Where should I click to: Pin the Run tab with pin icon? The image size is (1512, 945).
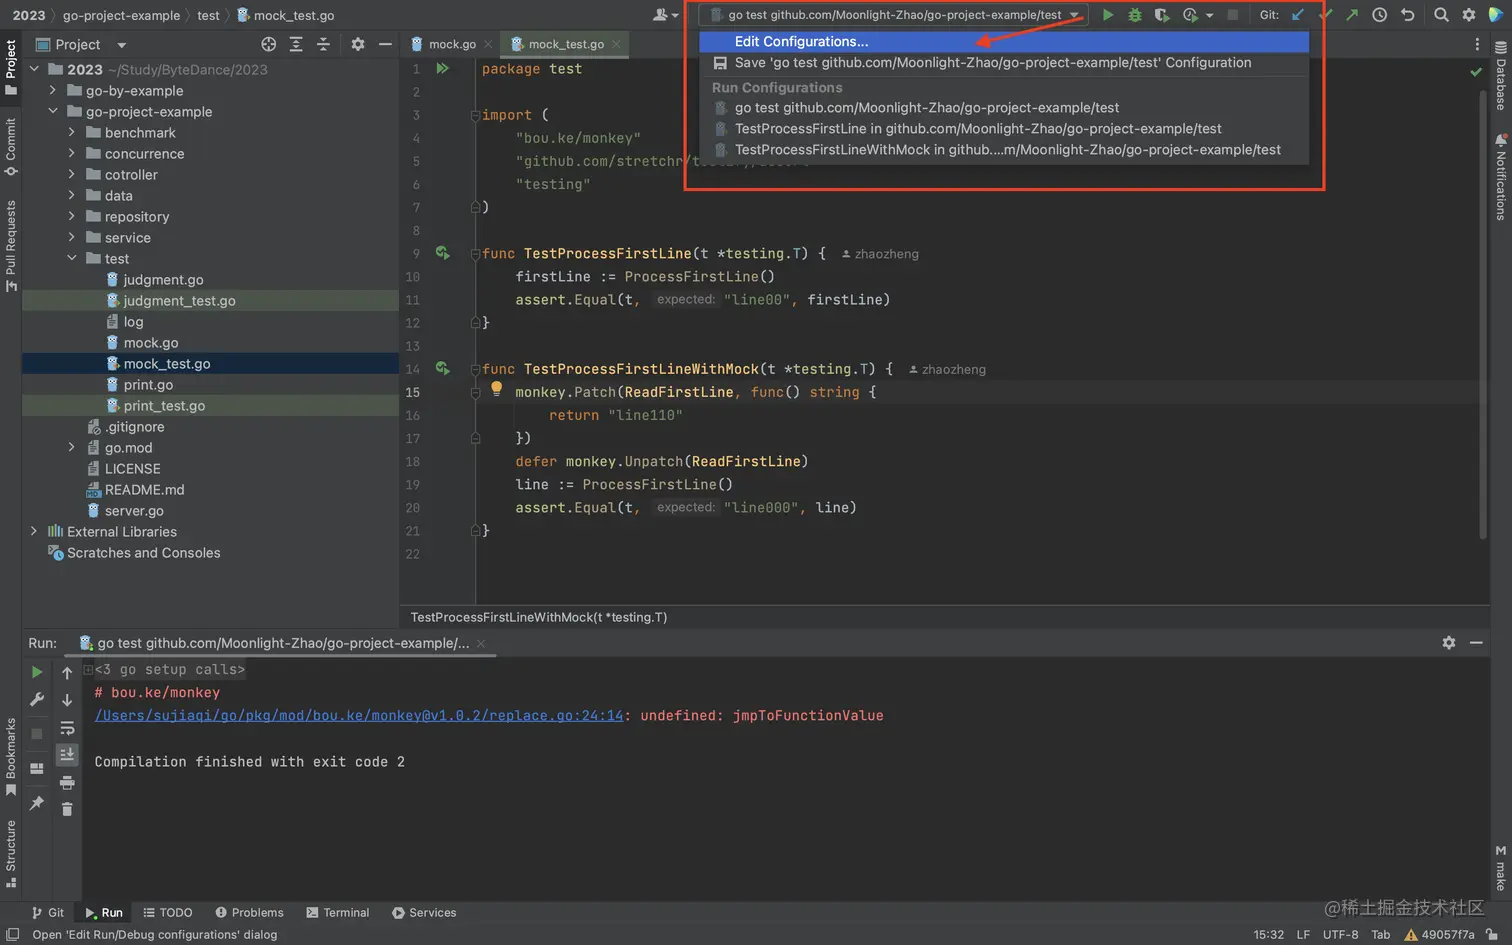[37, 803]
